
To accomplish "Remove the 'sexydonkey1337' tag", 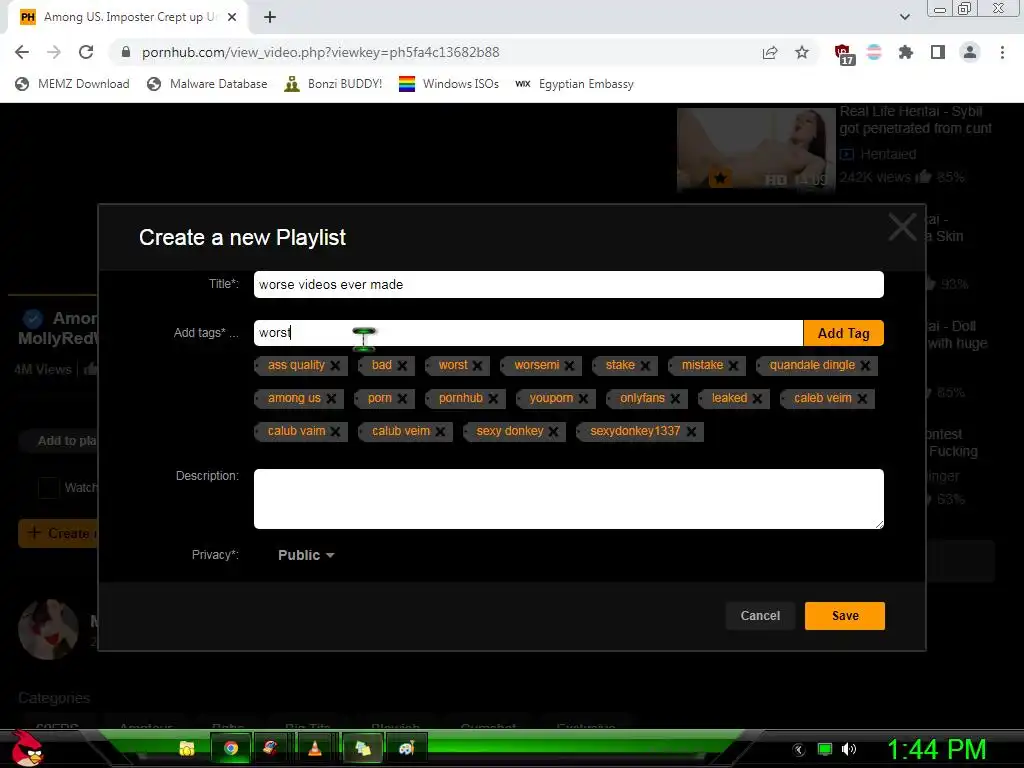I will tap(691, 432).
